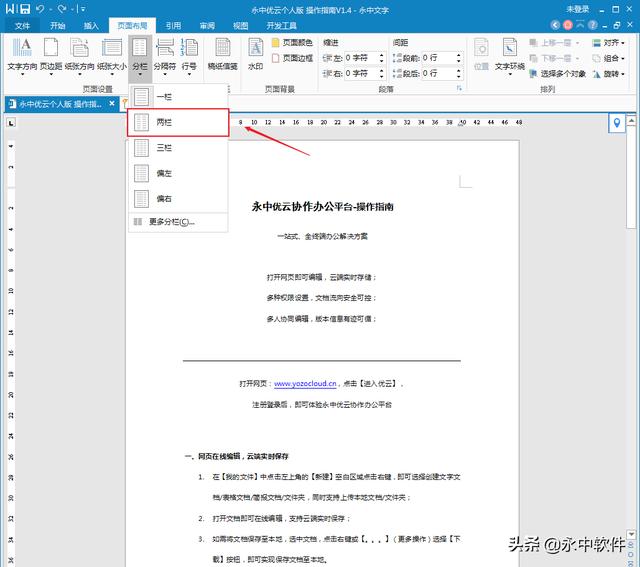This screenshot has width=640, height=567.
Task: Switch to the 审阅 tab
Action: pyautogui.click(x=207, y=26)
